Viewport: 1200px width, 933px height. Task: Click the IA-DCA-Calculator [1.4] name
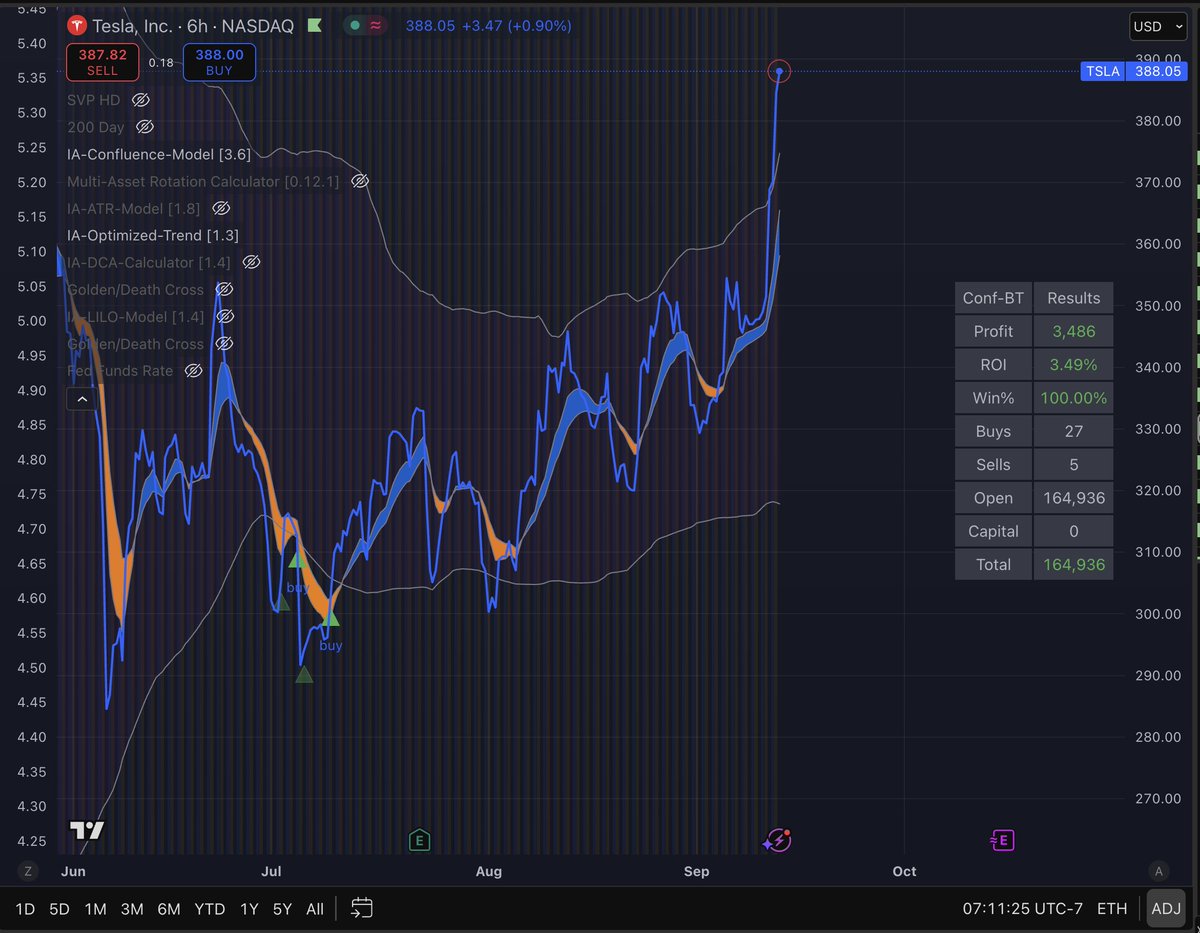149,262
